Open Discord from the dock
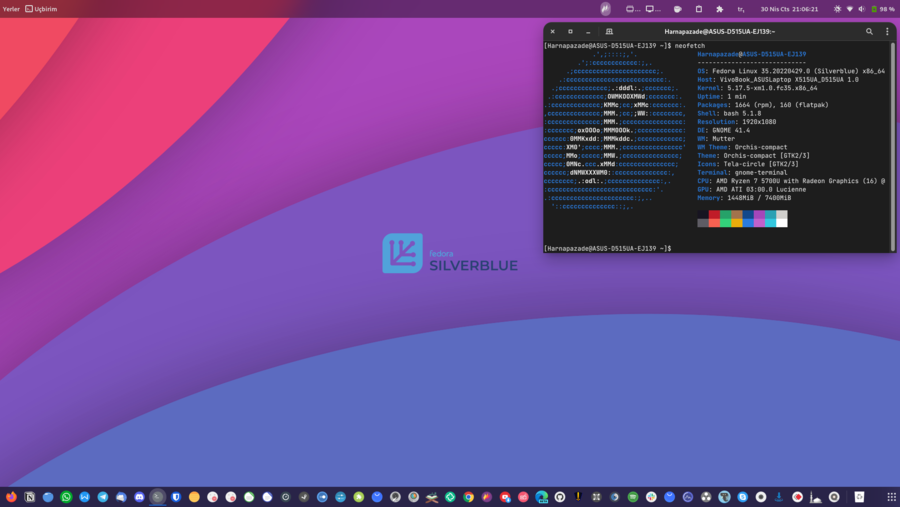The height and width of the screenshot is (507, 900). point(139,497)
